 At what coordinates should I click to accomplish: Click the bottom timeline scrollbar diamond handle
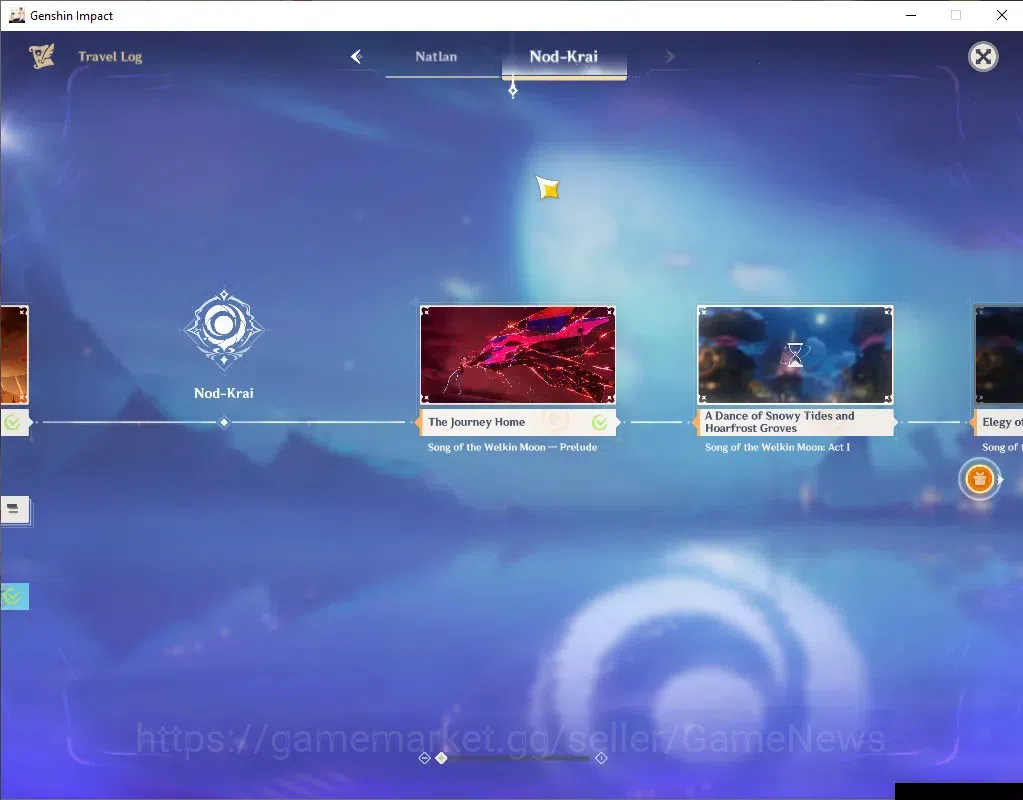(442, 758)
